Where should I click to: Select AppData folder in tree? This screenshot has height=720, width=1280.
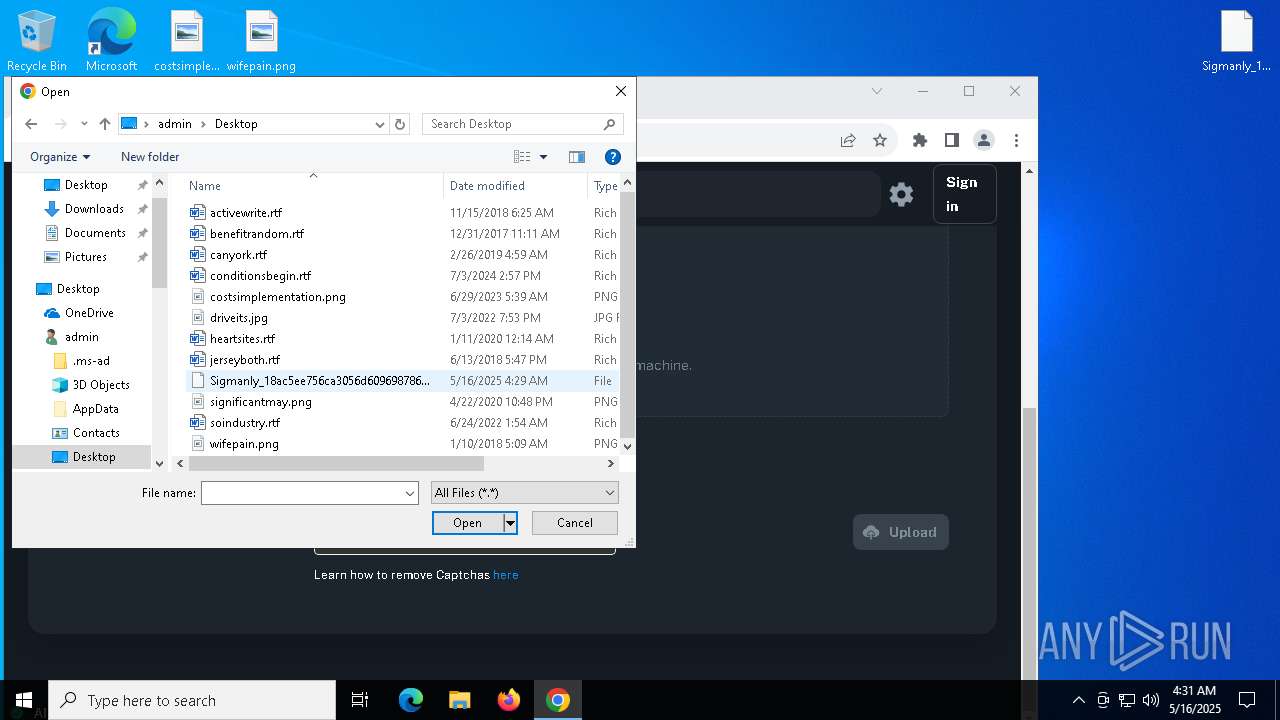click(95, 409)
